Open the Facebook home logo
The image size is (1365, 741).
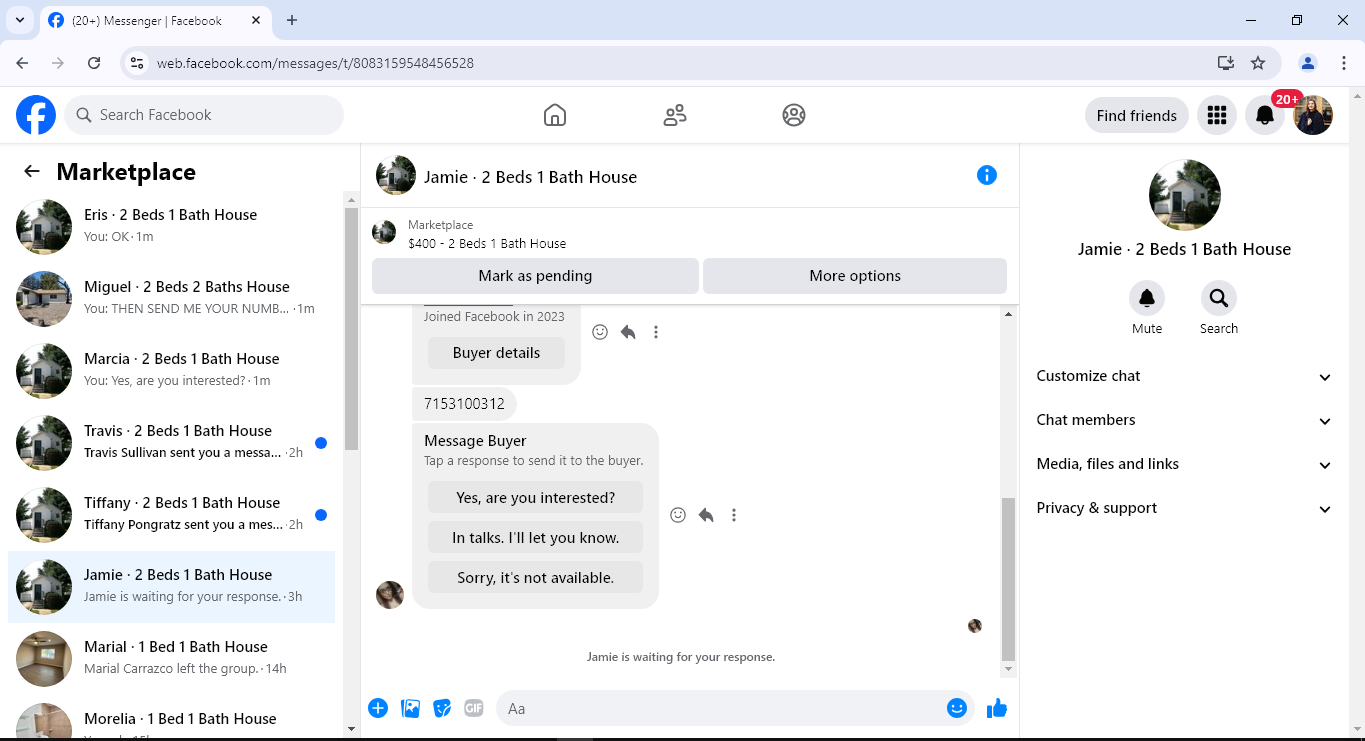(x=36, y=115)
